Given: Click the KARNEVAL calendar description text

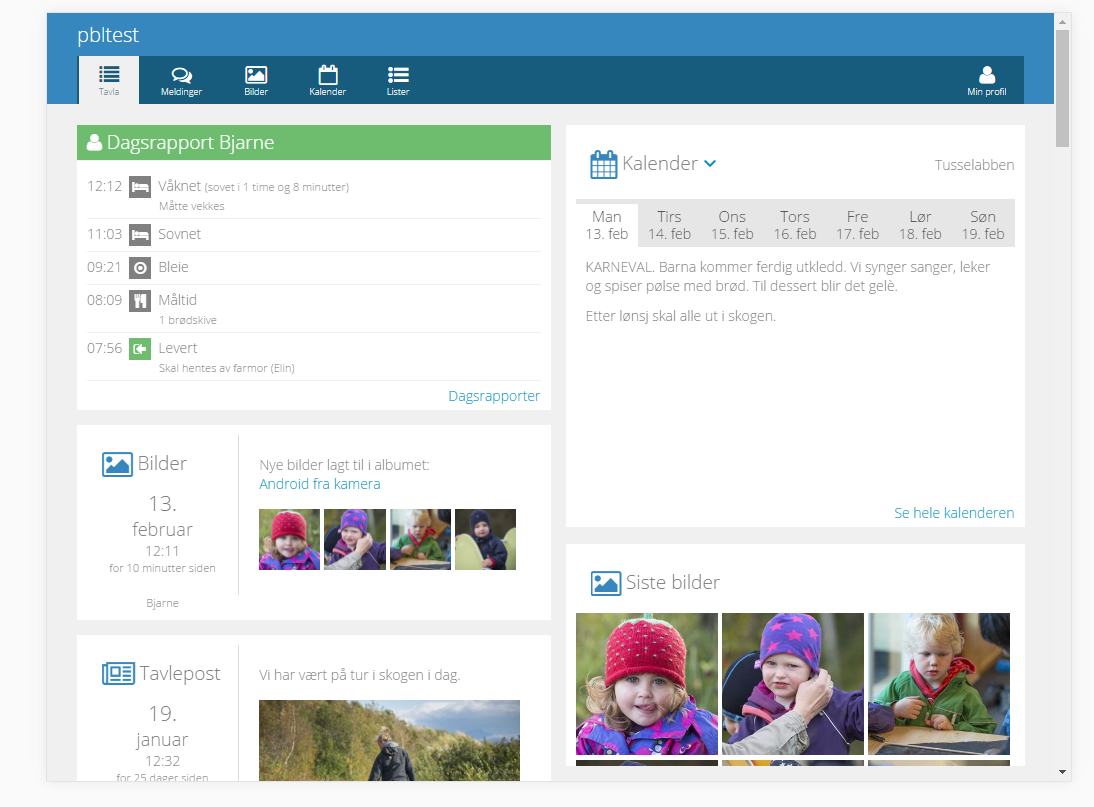Looking at the screenshot, I should [788, 276].
